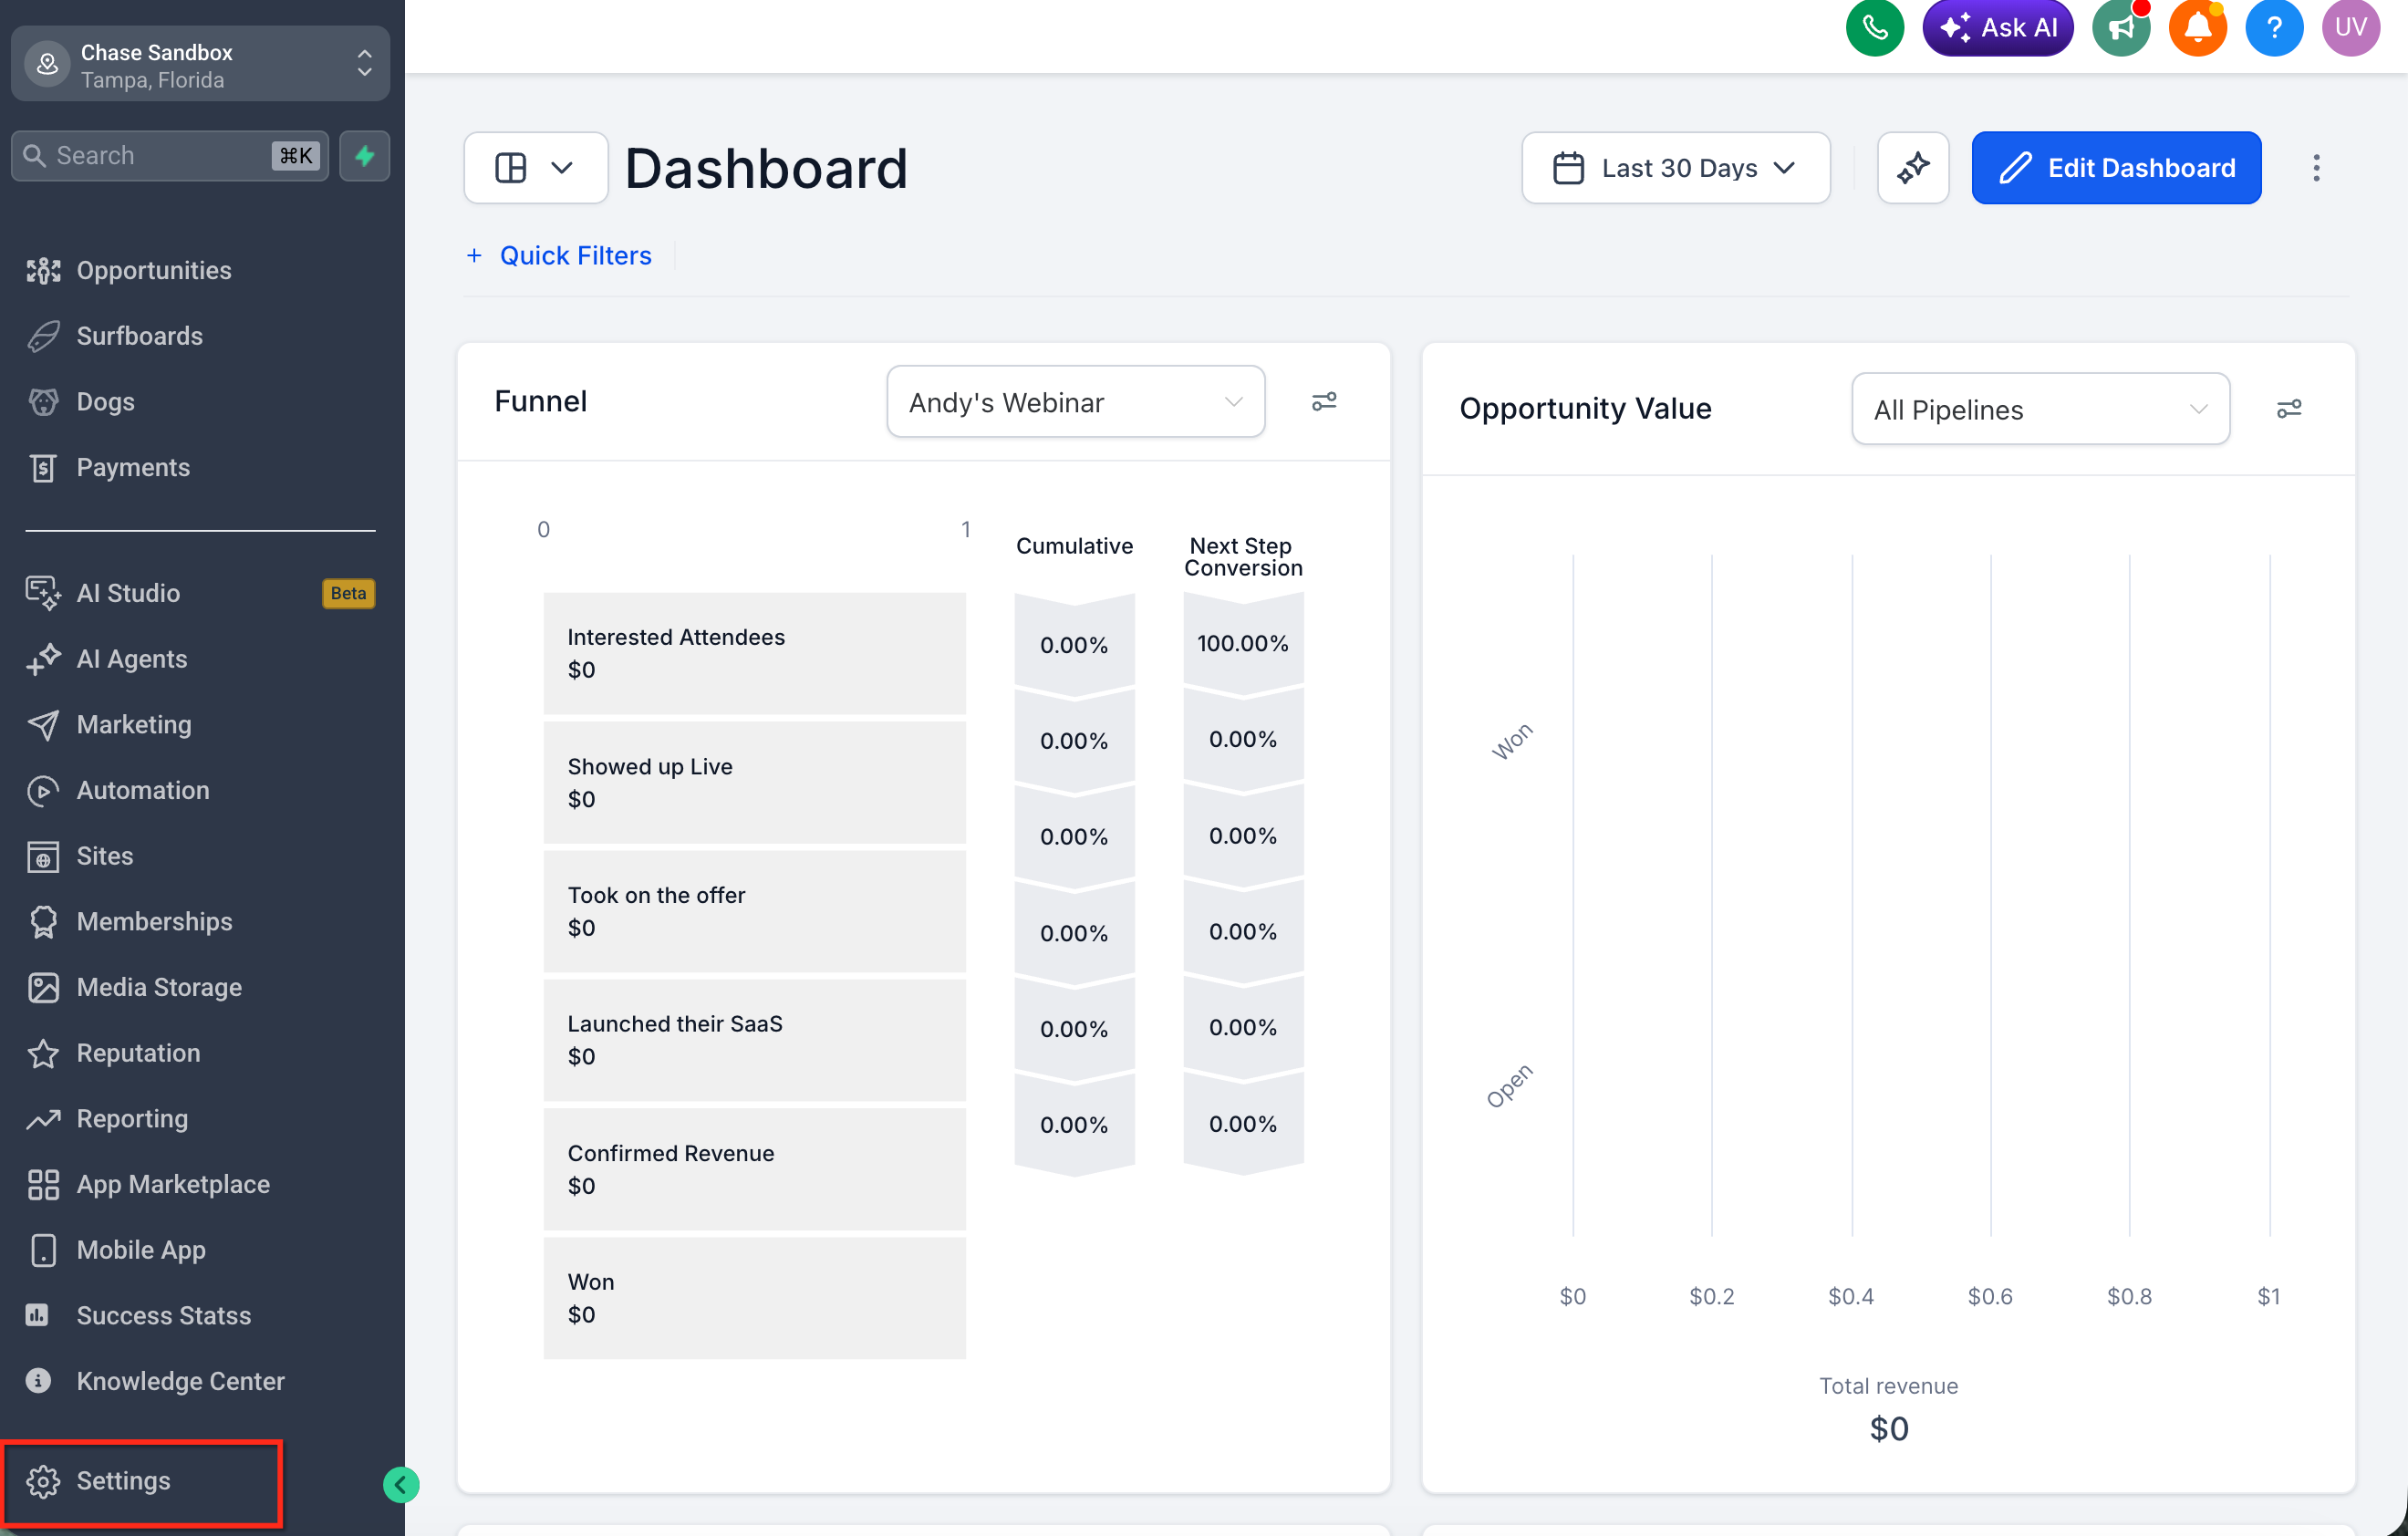Viewport: 2408px width, 1536px height.
Task: Expand the Last 30 Days date range
Action: [1675, 168]
